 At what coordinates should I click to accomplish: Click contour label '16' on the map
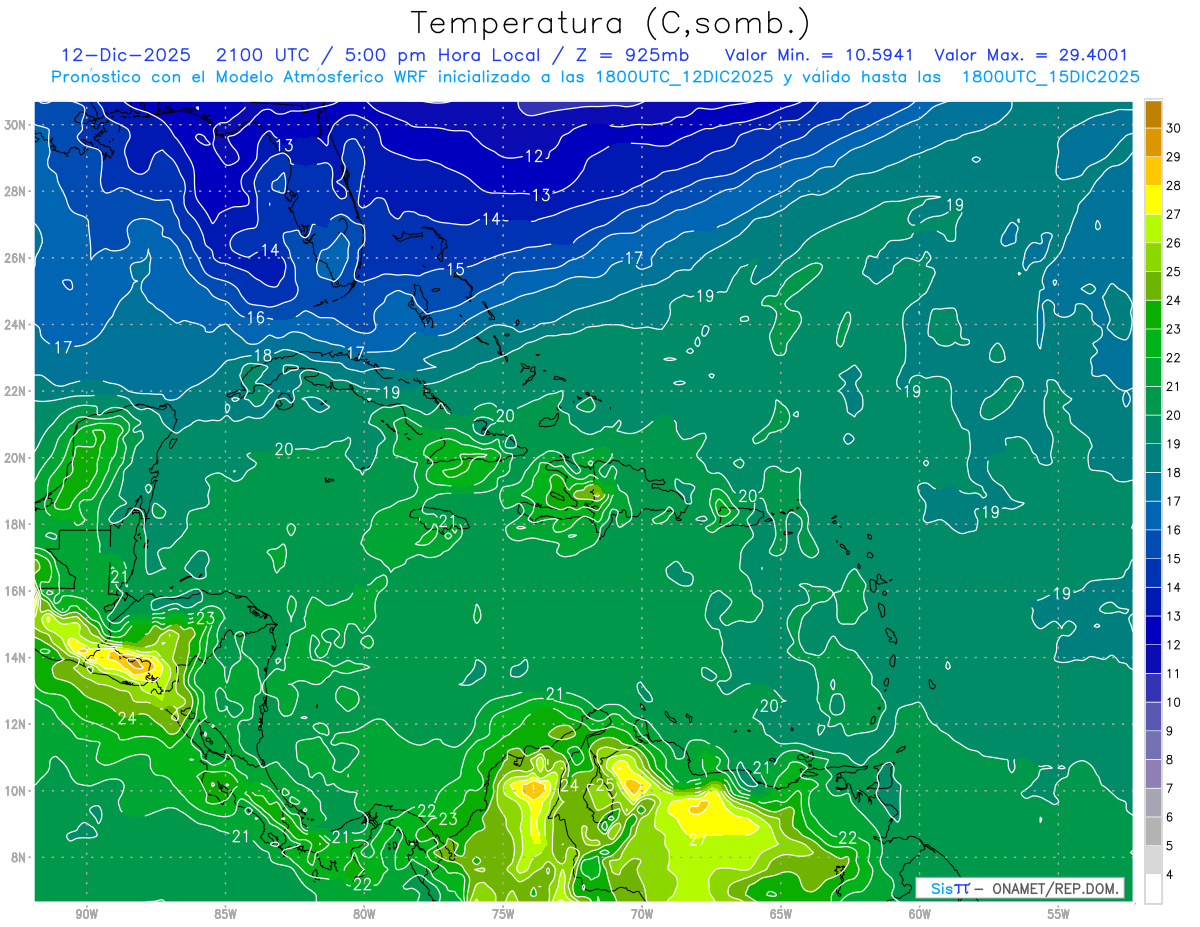[256, 317]
